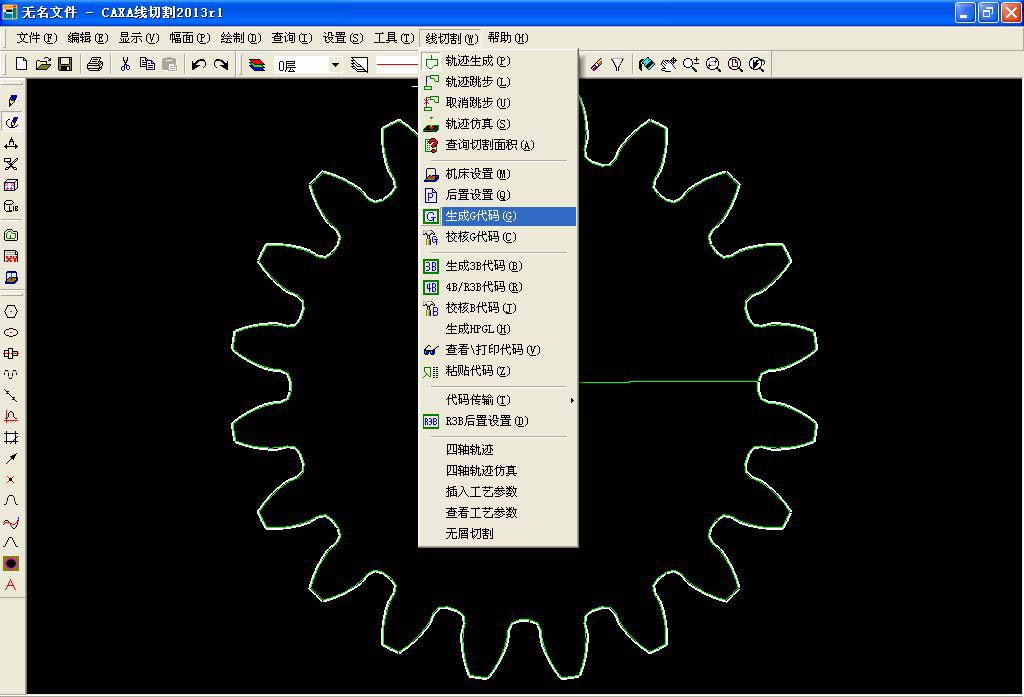The image size is (1024, 697).
Task: Undo the last action
Action: [x=198, y=64]
